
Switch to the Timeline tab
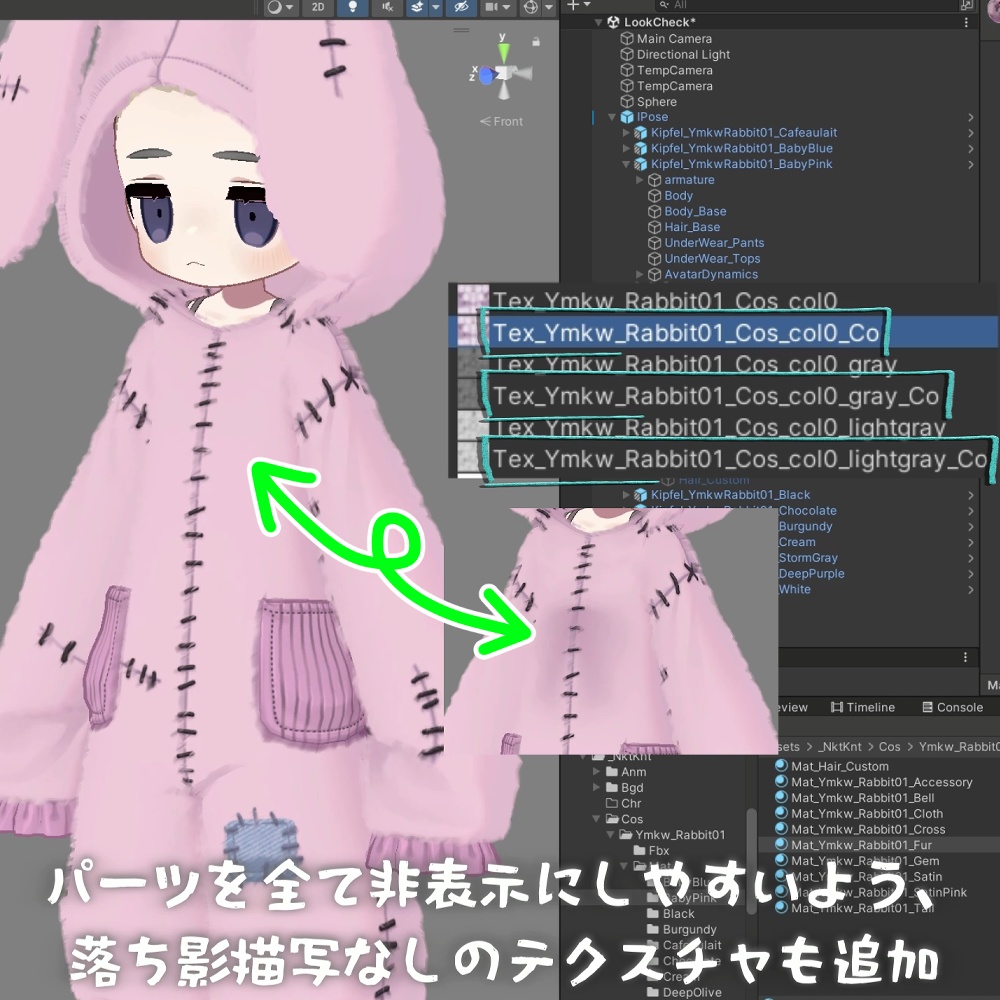(862, 707)
